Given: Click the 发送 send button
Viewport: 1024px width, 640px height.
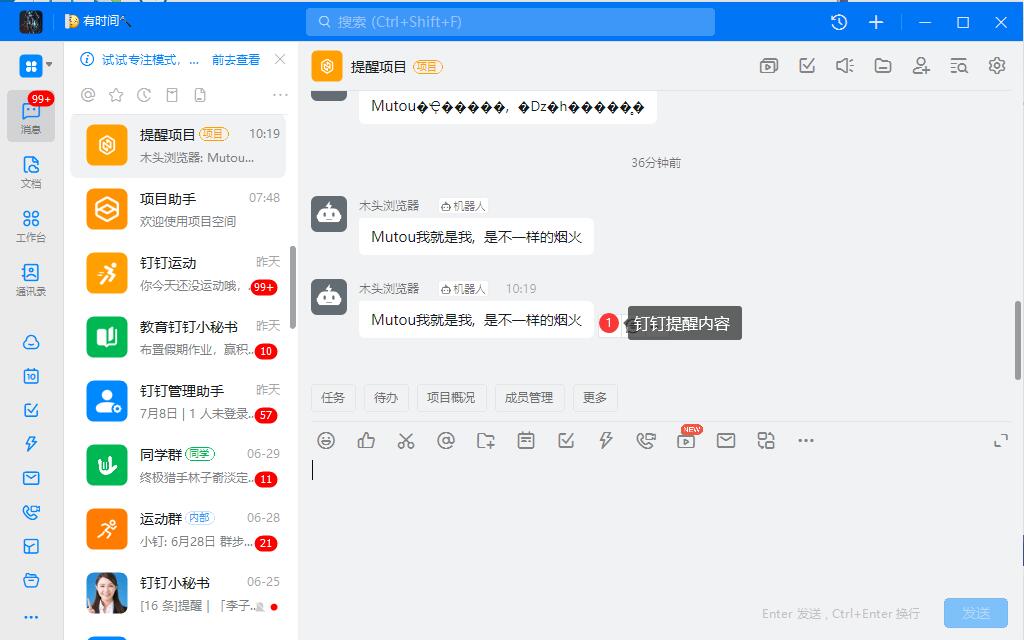Looking at the screenshot, I should click(x=976, y=613).
